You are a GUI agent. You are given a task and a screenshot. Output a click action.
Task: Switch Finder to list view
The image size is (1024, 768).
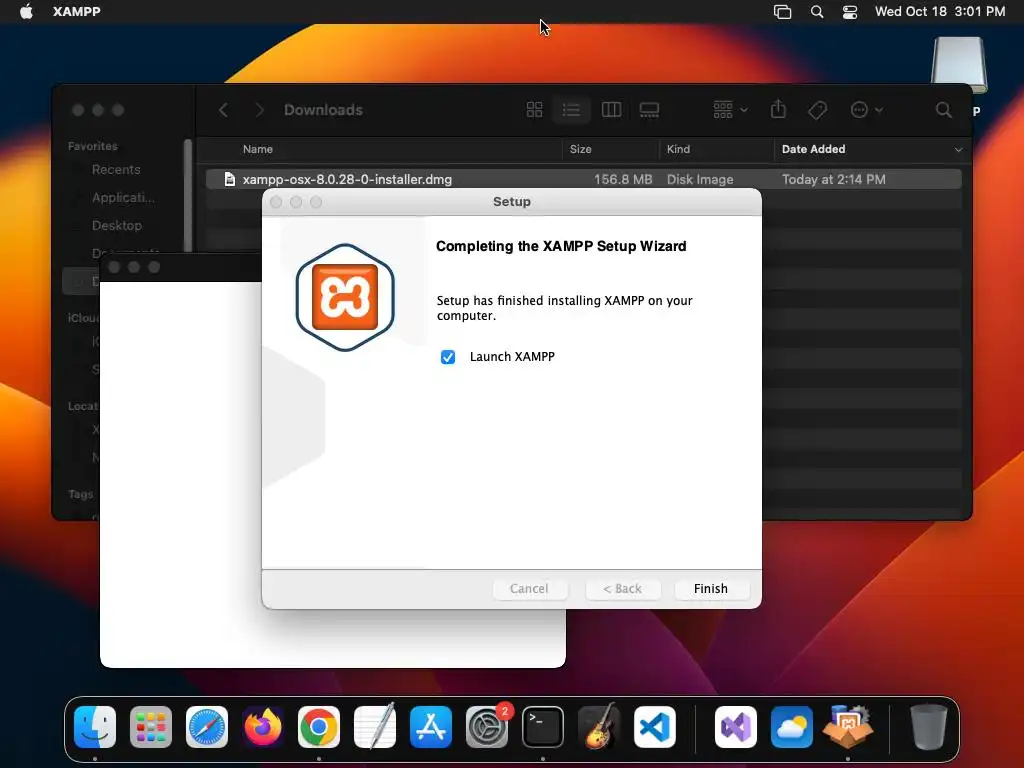click(571, 110)
